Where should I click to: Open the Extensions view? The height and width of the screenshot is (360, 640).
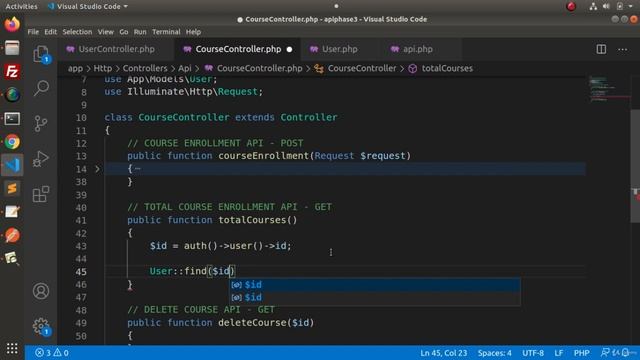[41, 194]
